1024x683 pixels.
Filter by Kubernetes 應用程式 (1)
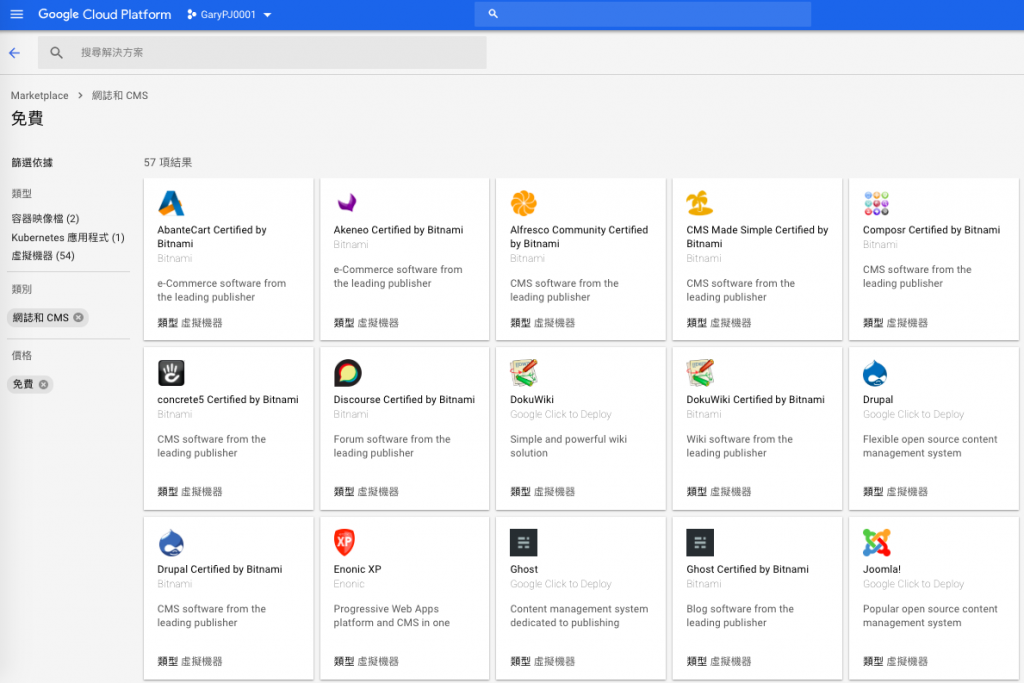pos(68,238)
